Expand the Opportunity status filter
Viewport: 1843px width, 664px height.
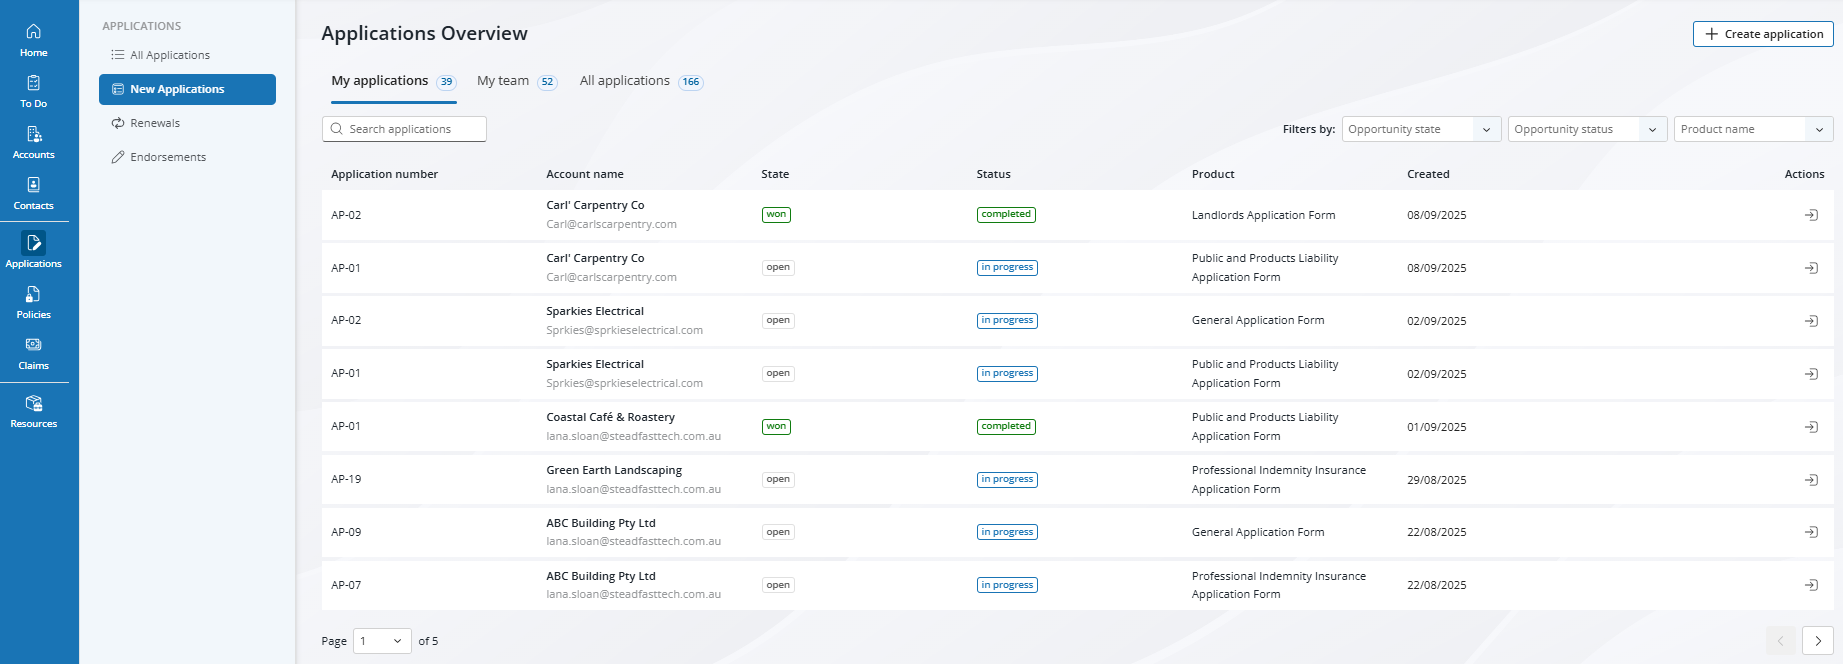[x=1586, y=129]
